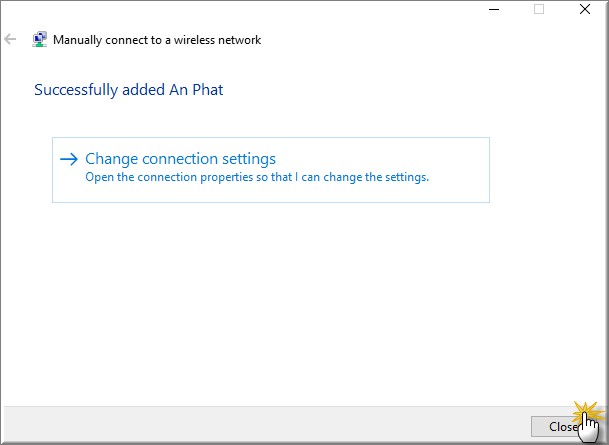The image size is (609, 445).
Task: Open Change connection settings
Action: 271,170
